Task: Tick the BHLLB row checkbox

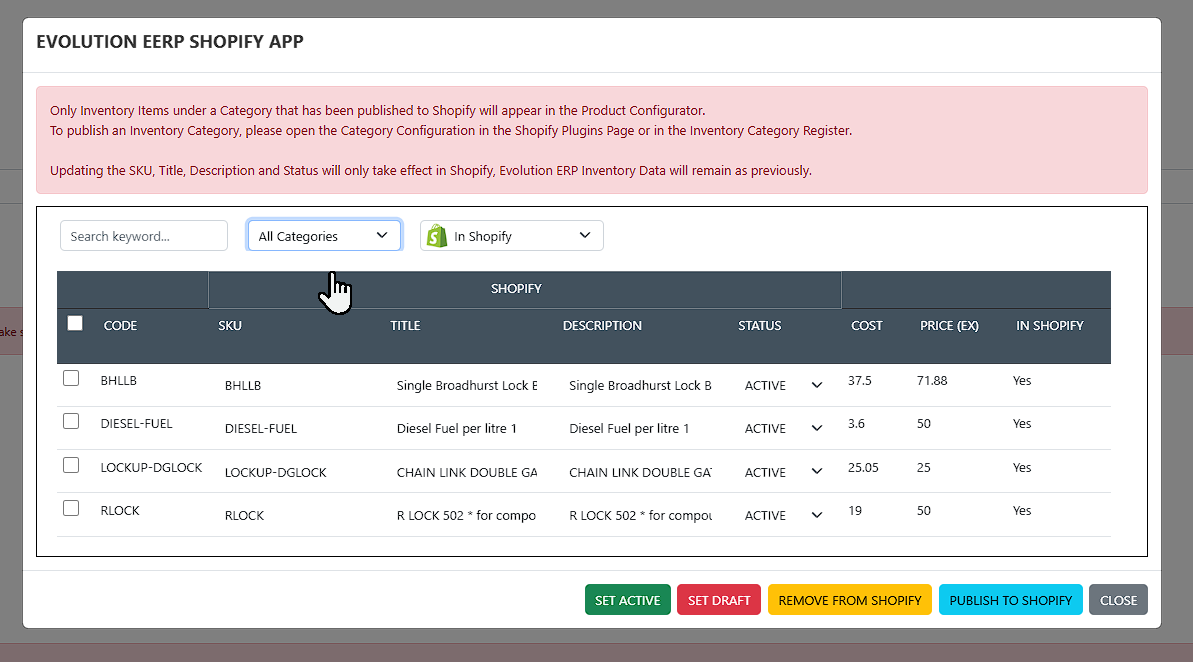Action: (x=71, y=378)
